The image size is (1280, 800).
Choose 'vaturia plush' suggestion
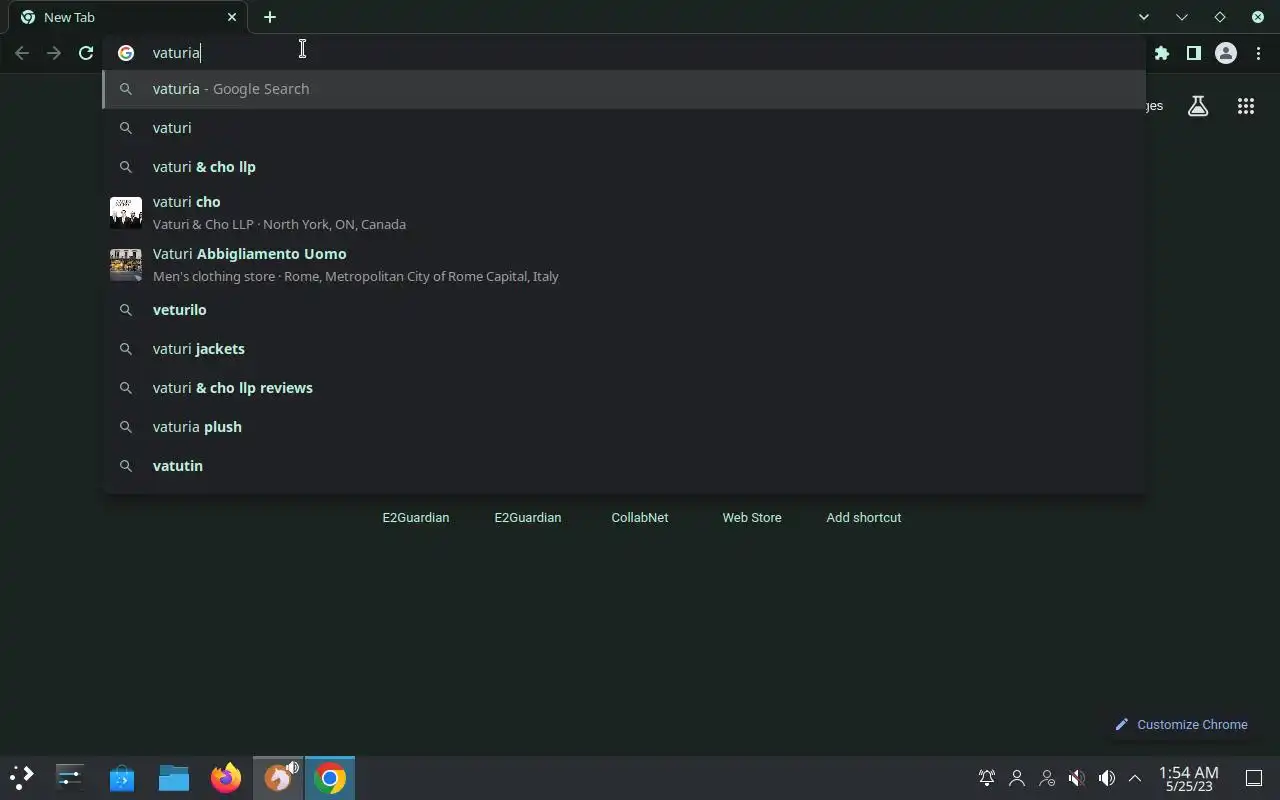pyautogui.click(x=624, y=427)
